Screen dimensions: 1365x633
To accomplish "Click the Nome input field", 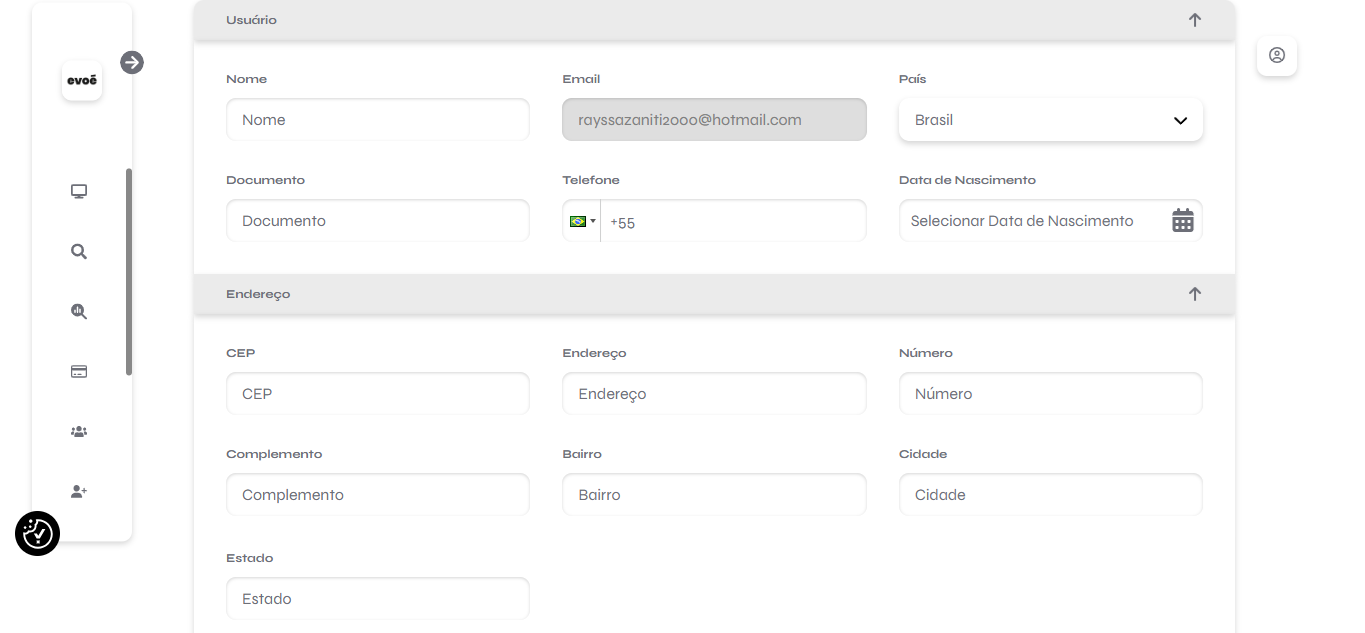I will (x=378, y=120).
